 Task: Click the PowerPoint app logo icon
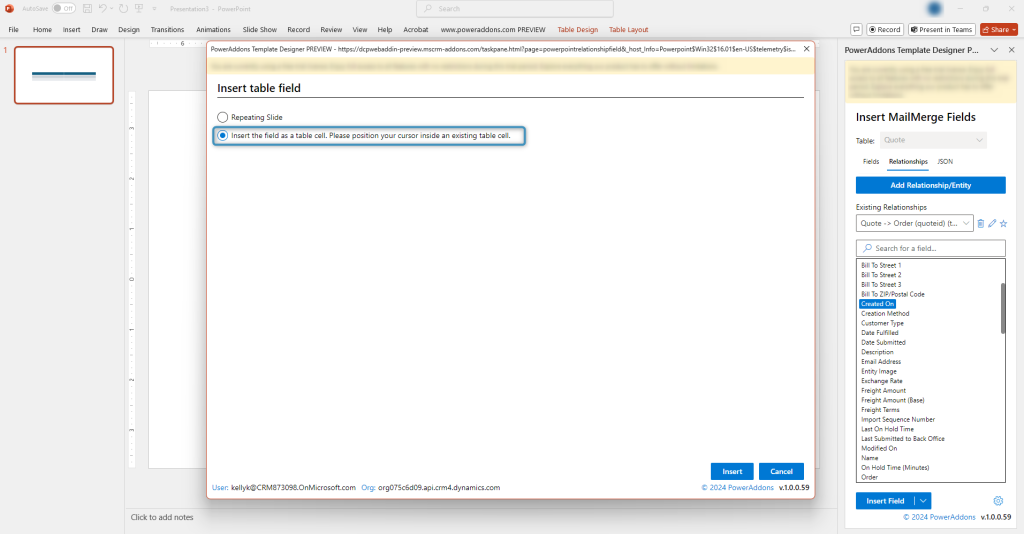[x=9, y=8]
